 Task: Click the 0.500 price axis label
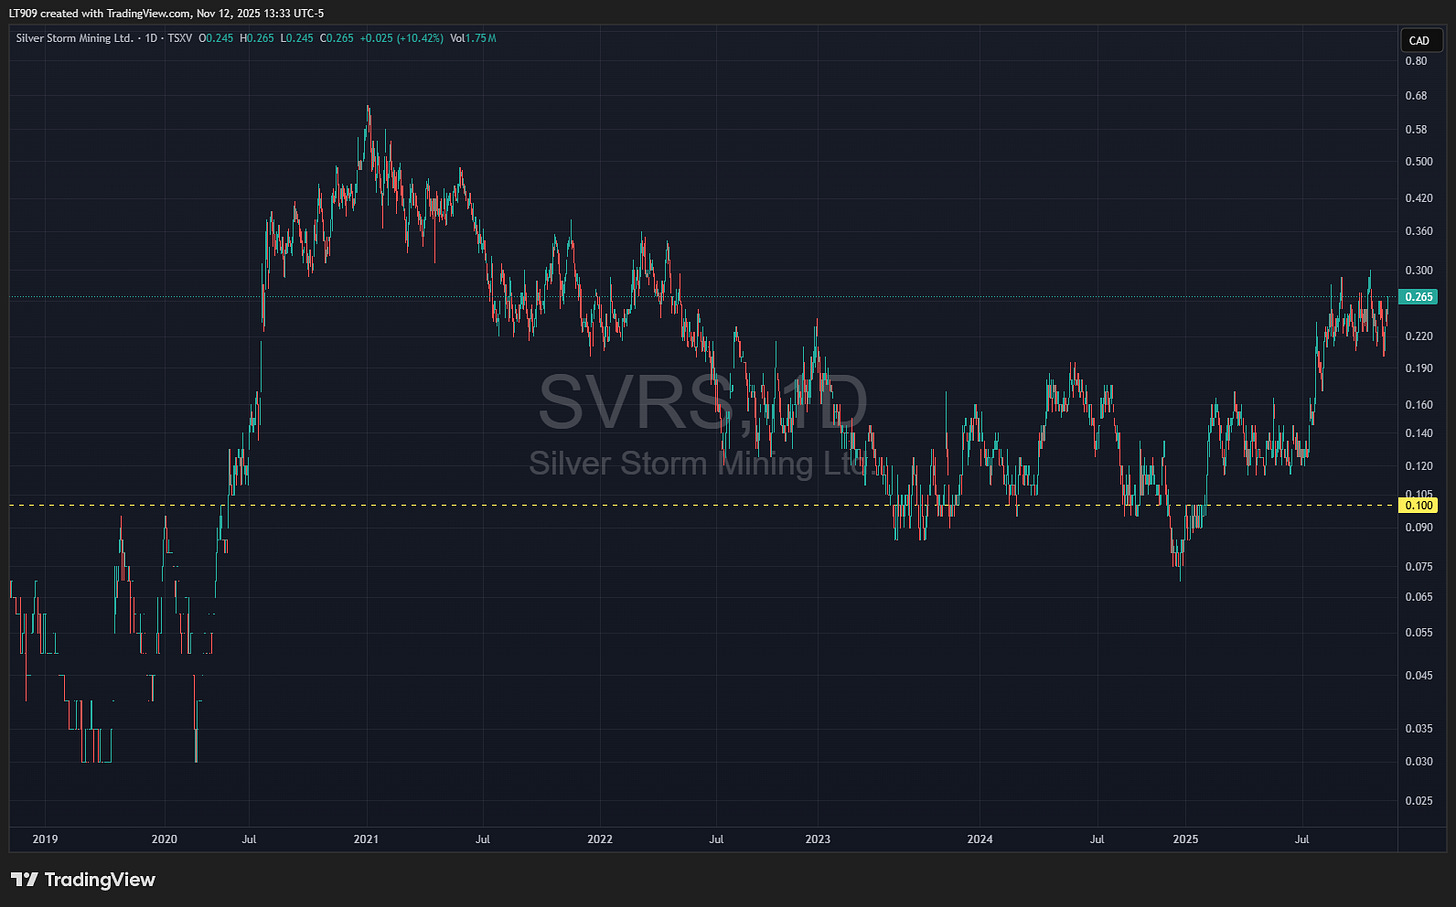click(1419, 161)
